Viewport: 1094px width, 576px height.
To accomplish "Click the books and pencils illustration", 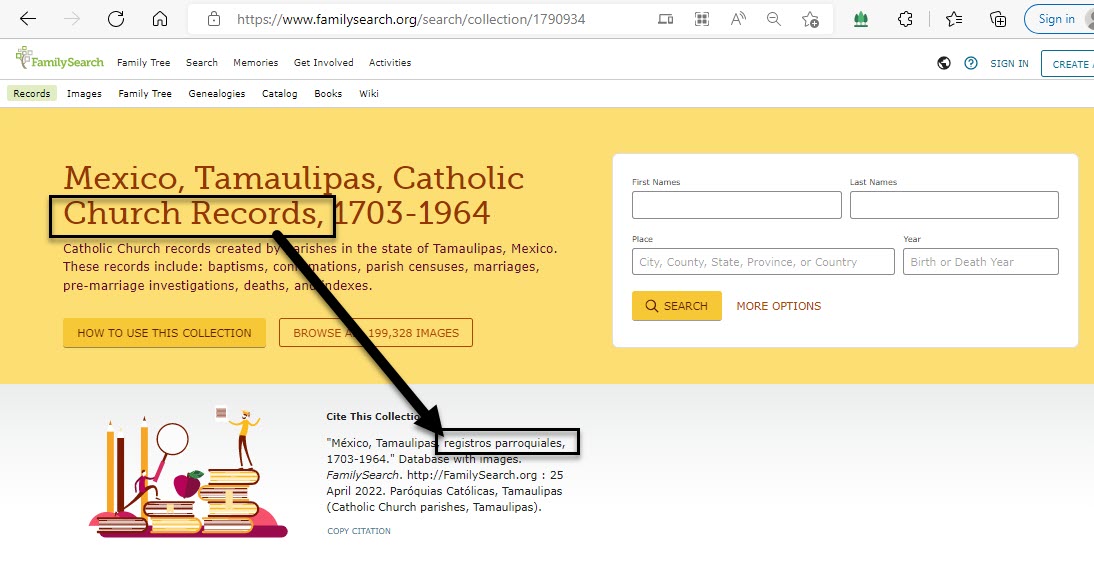I will (188, 473).
